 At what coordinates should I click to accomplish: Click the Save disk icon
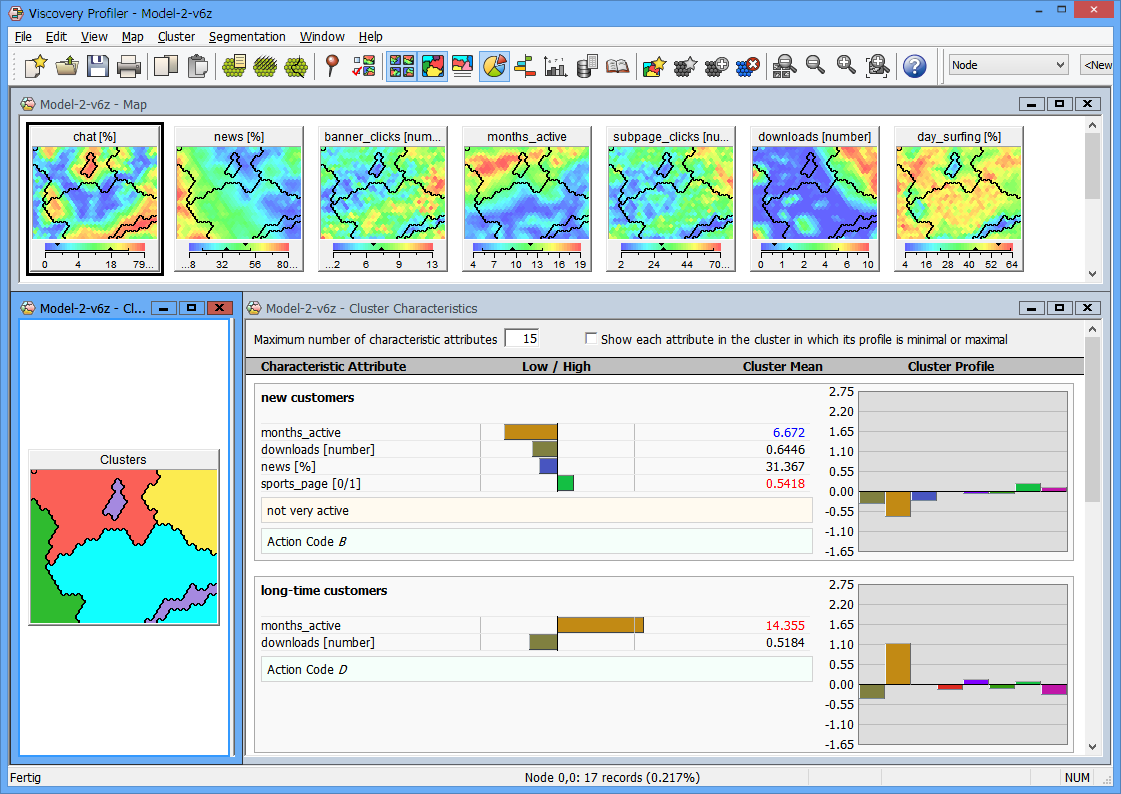point(97,66)
